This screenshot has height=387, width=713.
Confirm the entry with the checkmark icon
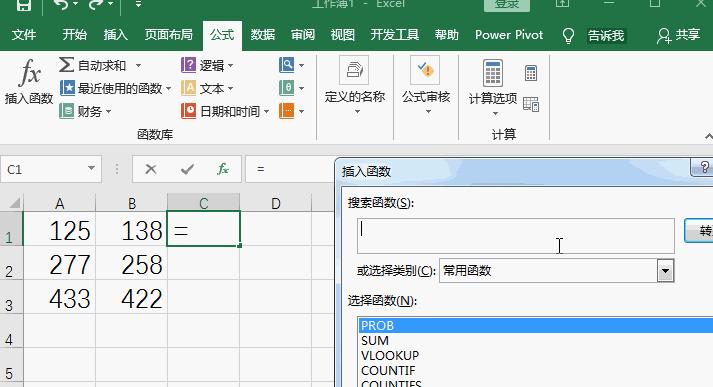(x=187, y=170)
